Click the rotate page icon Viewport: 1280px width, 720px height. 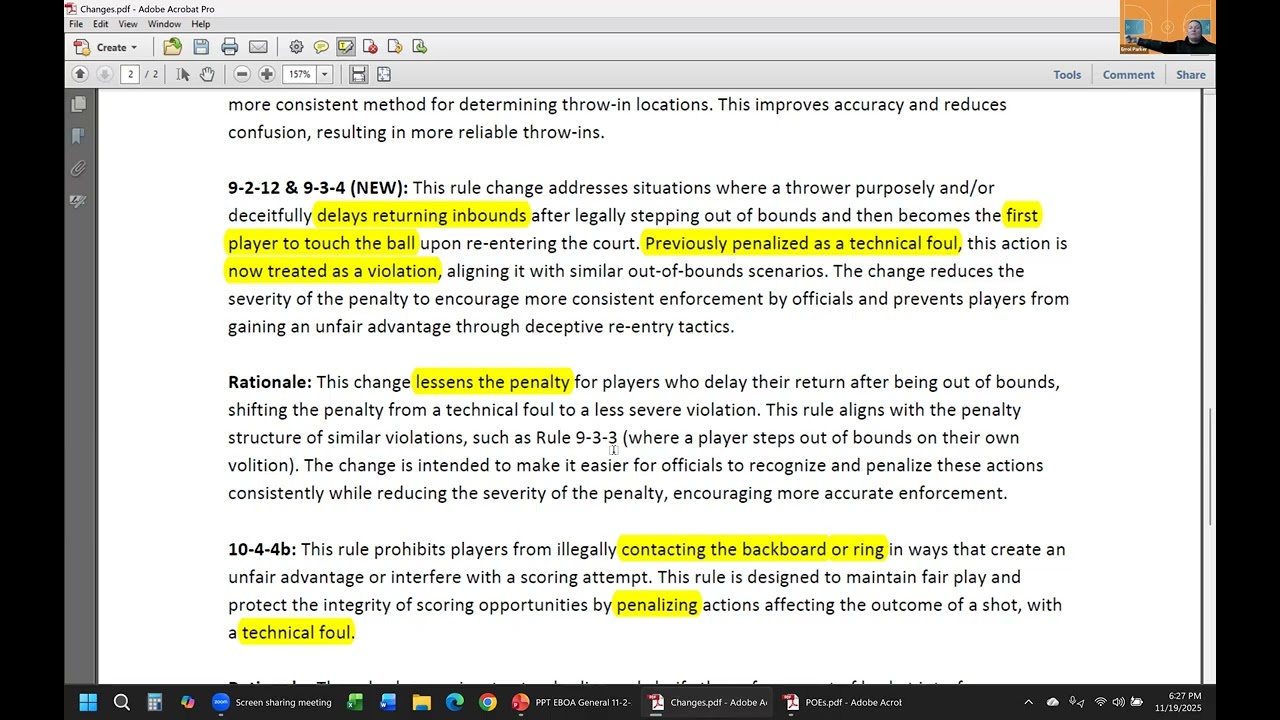point(395,47)
